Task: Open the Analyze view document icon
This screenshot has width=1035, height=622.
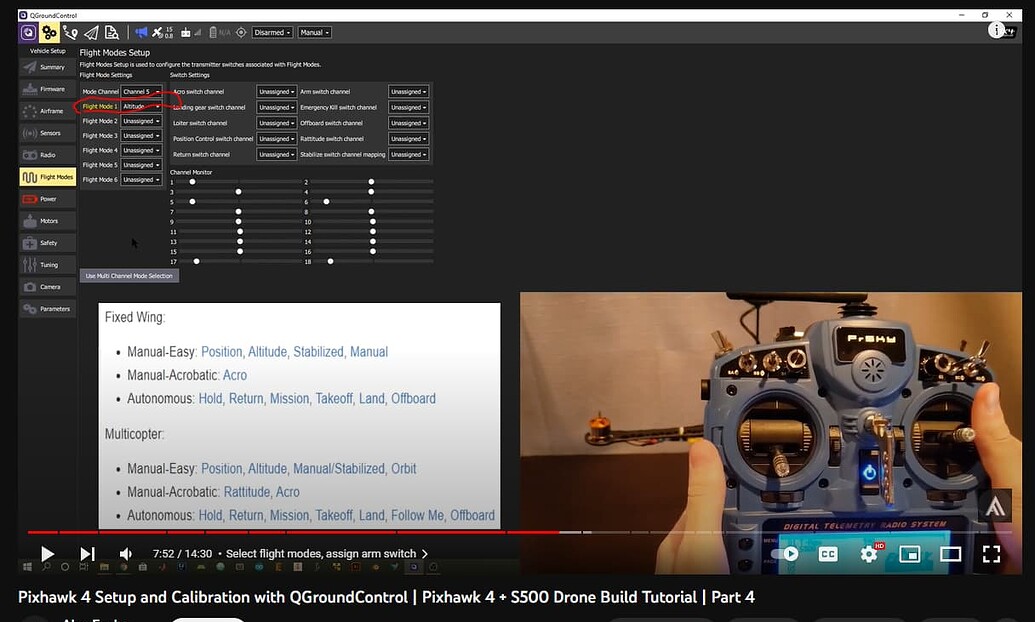Action: (112, 33)
